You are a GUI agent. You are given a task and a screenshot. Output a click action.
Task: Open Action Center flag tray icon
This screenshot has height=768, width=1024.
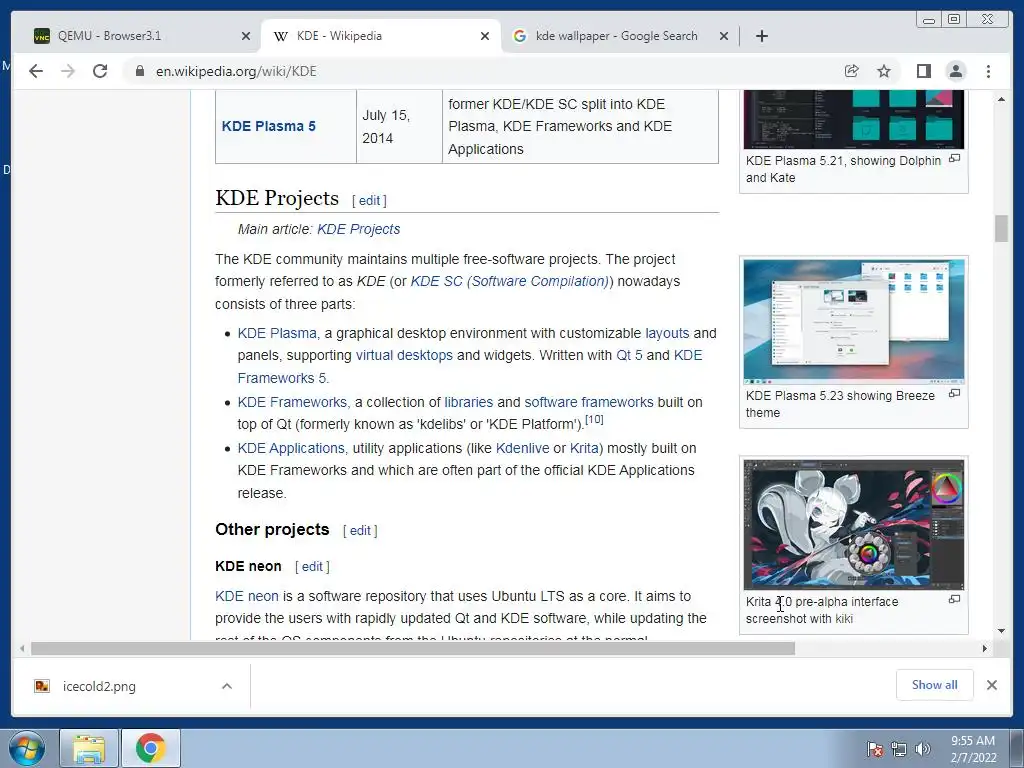tap(874, 749)
